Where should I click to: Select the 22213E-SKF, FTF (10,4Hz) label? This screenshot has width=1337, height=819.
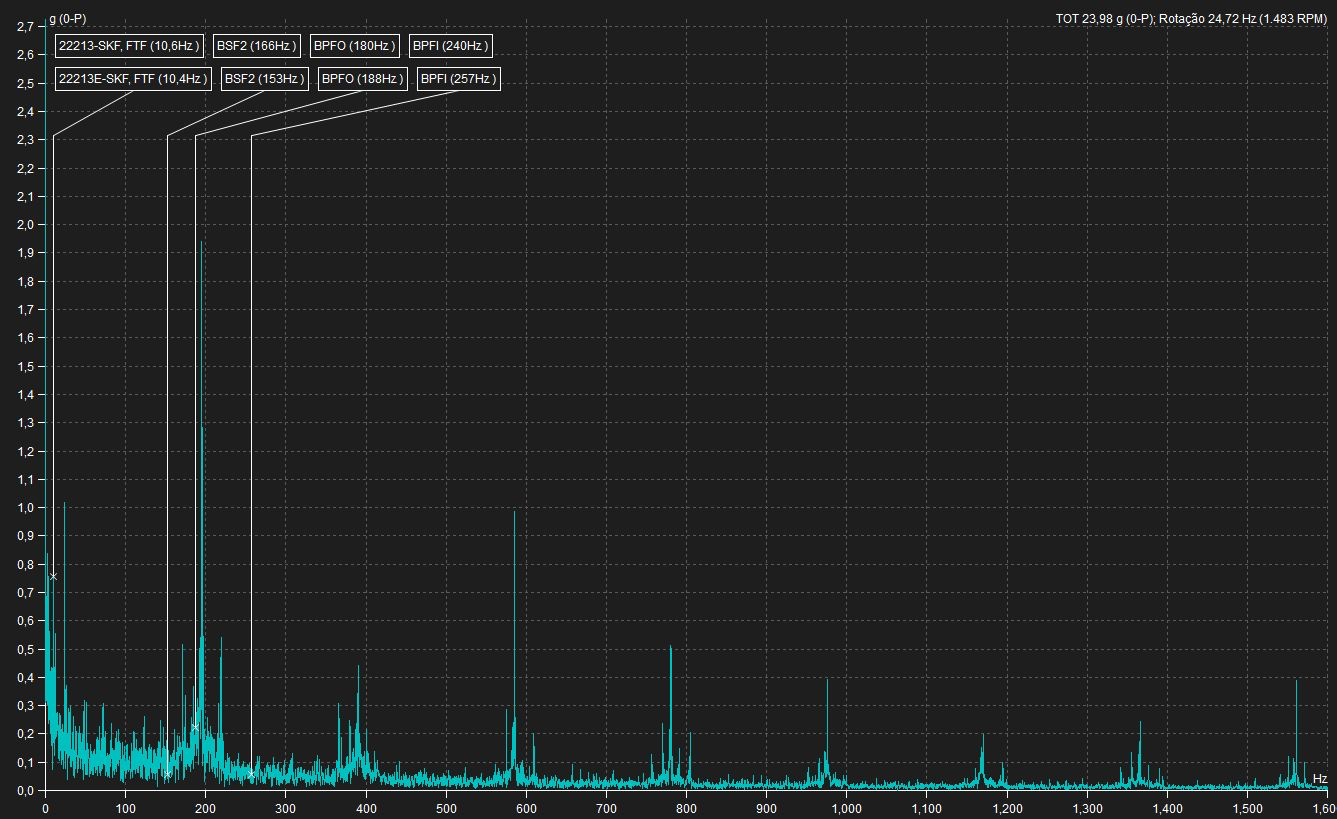pos(134,79)
